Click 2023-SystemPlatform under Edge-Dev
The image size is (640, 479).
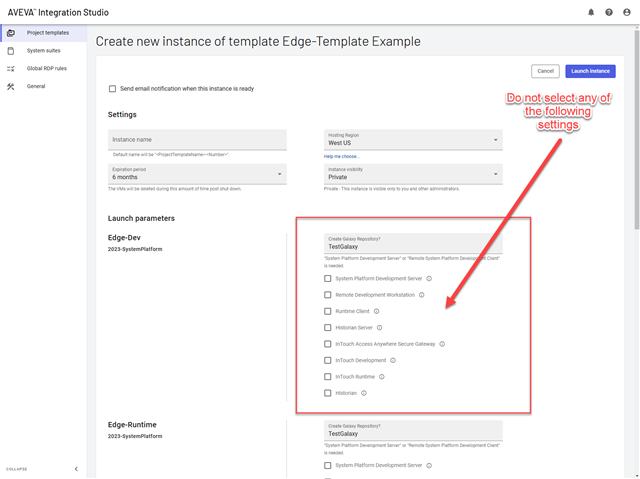click(x=135, y=249)
